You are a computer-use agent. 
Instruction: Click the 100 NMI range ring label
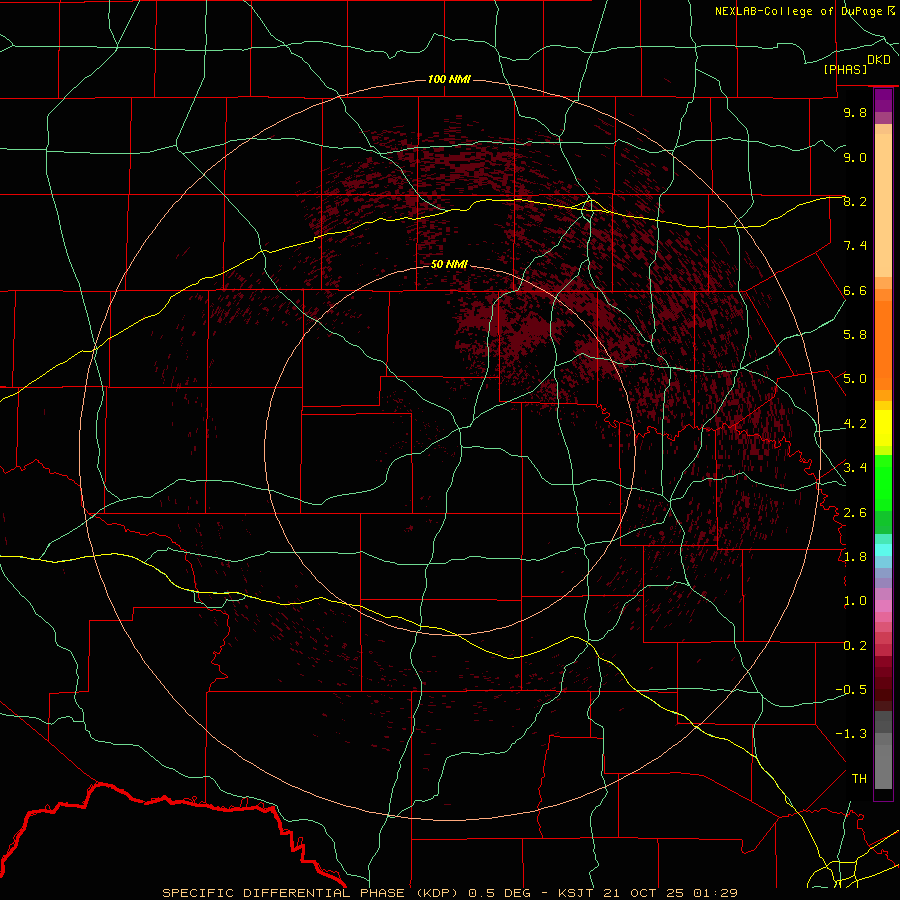click(449, 79)
